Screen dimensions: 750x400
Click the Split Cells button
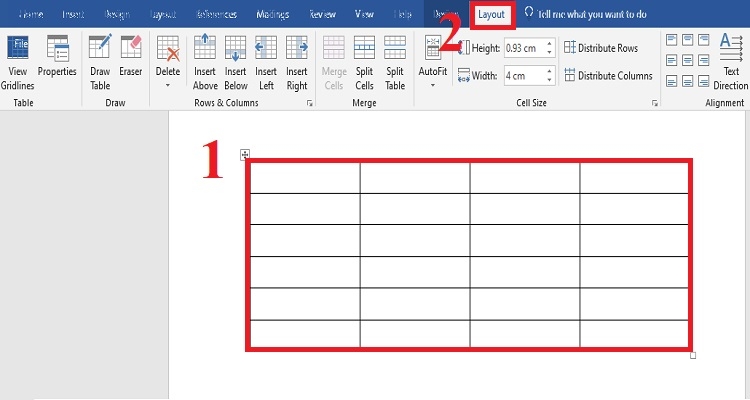click(364, 63)
